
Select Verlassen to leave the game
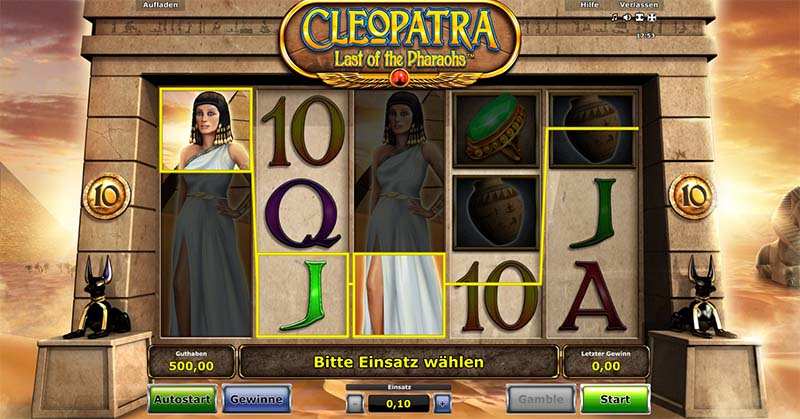pos(639,5)
